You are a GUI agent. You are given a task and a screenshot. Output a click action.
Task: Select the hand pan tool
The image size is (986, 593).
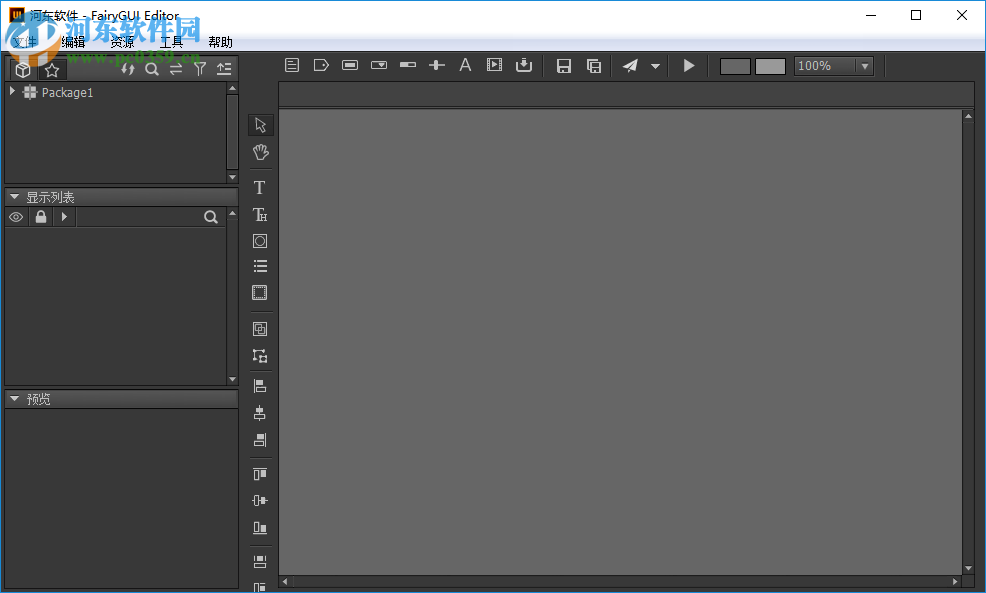(260, 152)
